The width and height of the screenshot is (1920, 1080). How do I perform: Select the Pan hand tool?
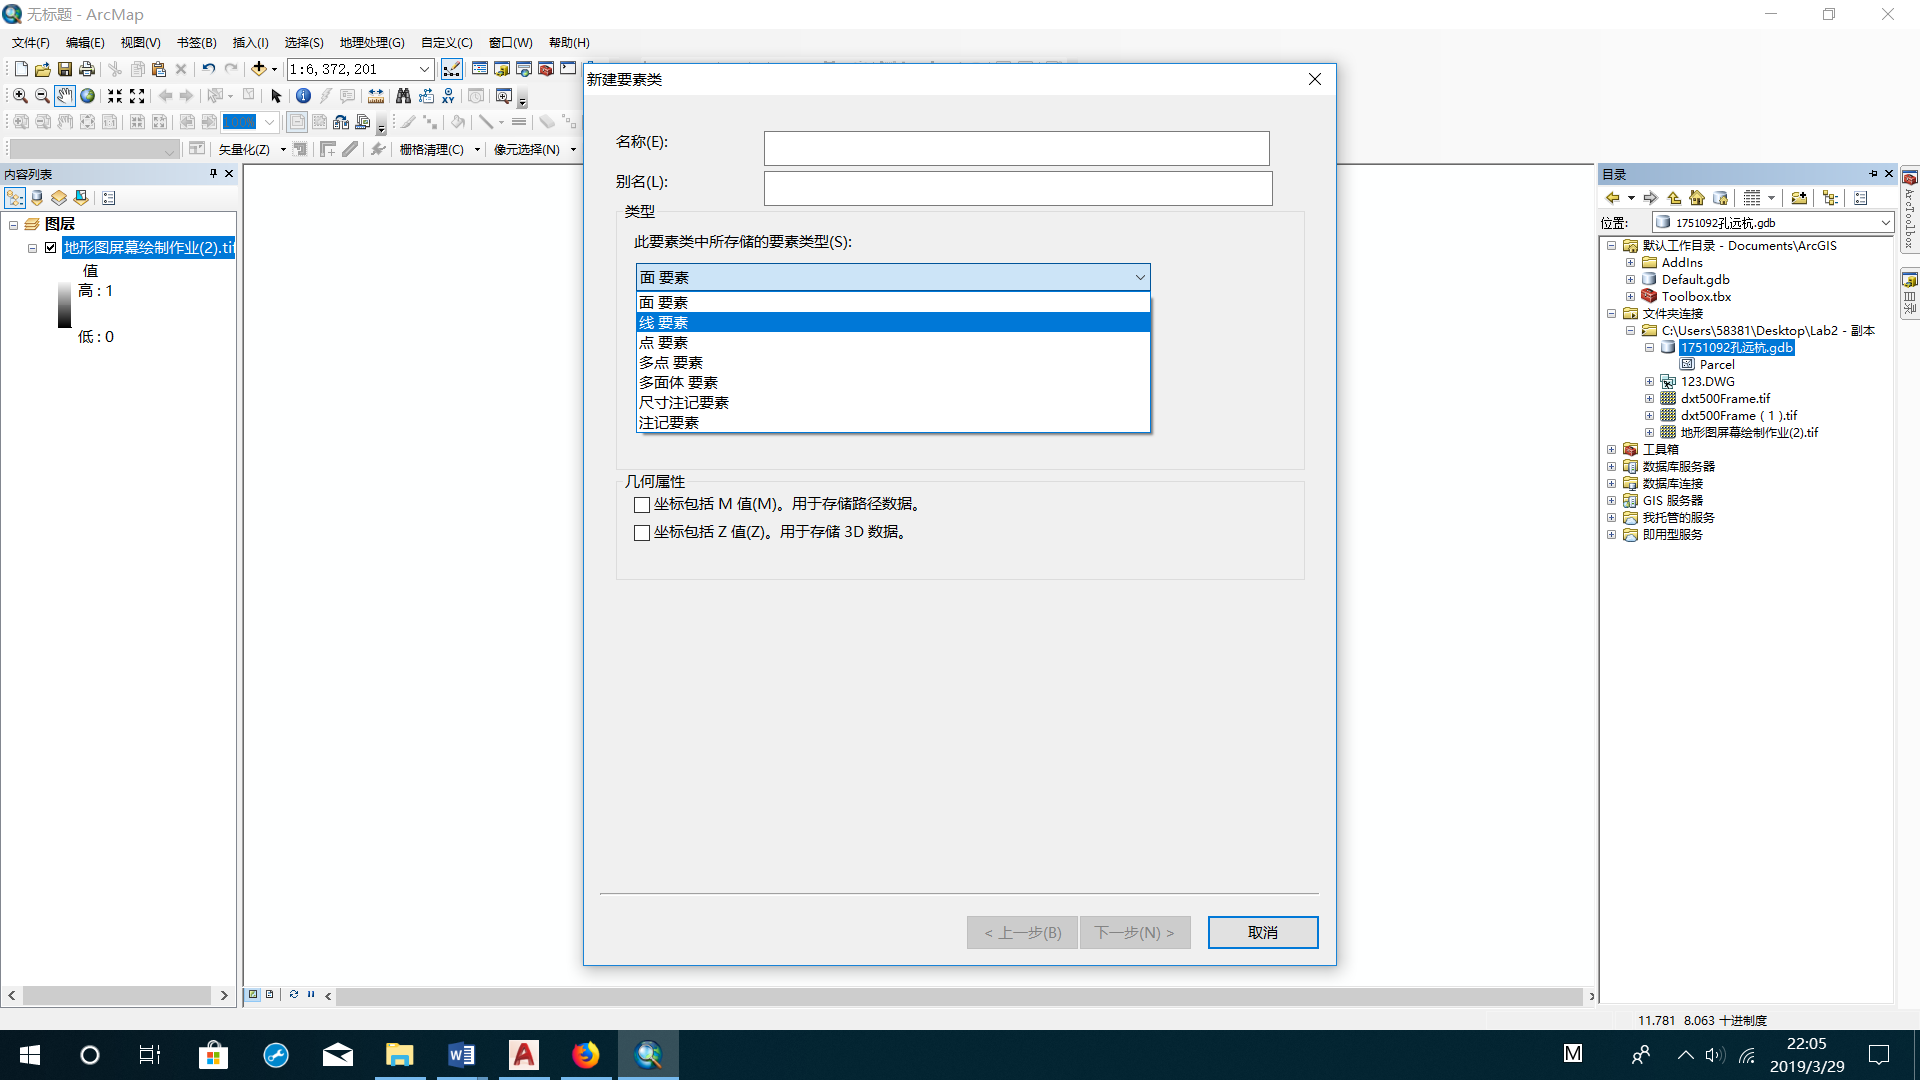coord(65,96)
